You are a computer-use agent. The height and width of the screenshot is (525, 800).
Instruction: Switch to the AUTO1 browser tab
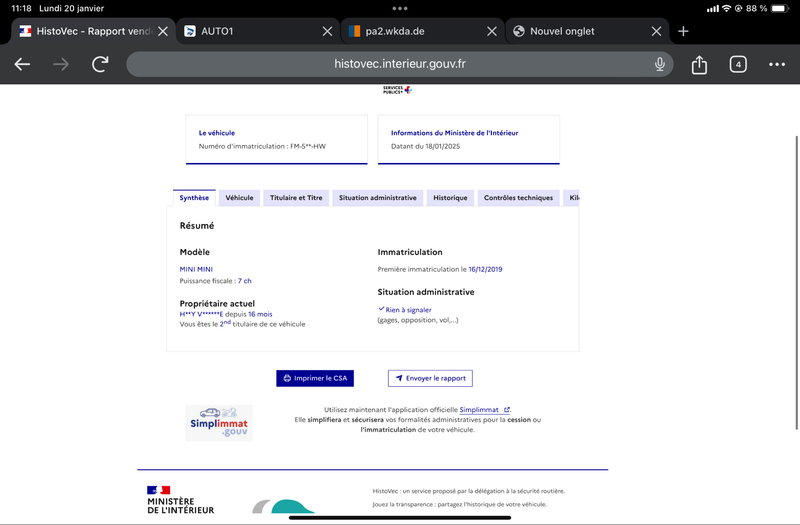click(259, 31)
